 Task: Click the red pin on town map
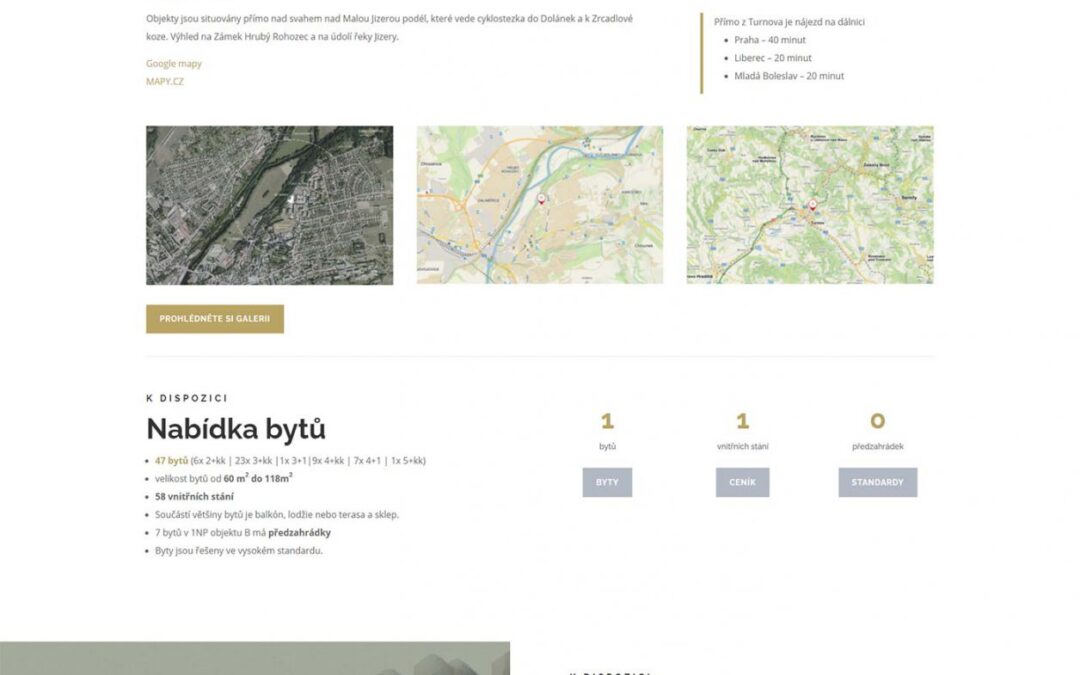(541, 199)
